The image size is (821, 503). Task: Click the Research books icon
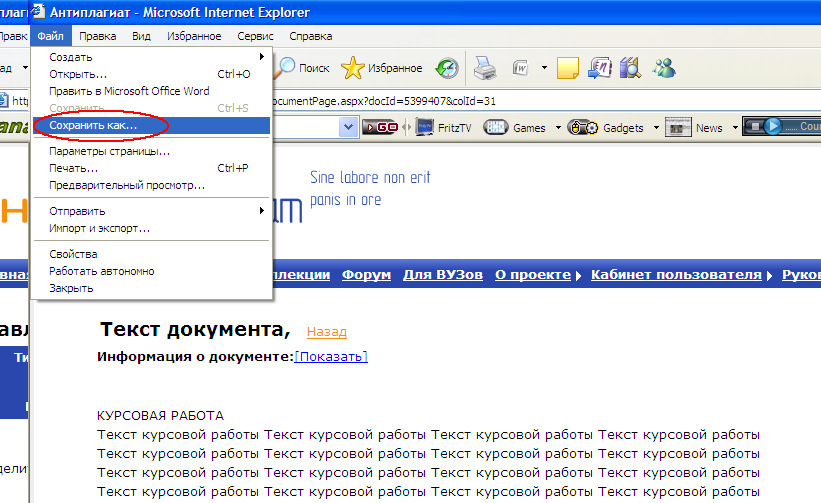coord(630,68)
